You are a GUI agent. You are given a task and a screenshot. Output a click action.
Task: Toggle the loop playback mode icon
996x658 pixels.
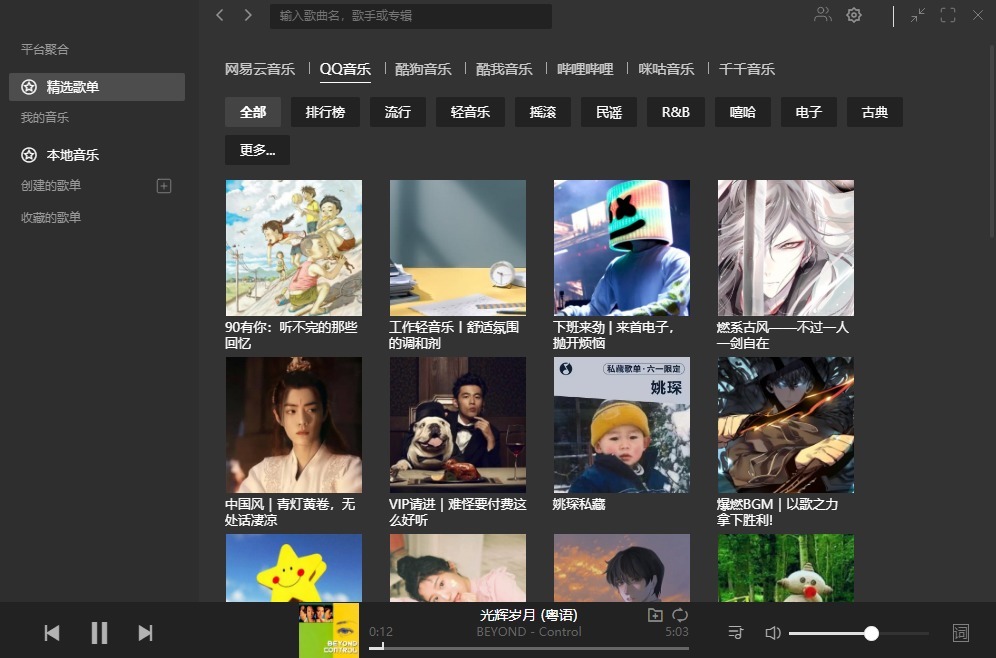pyautogui.click(x=680, y=615)
